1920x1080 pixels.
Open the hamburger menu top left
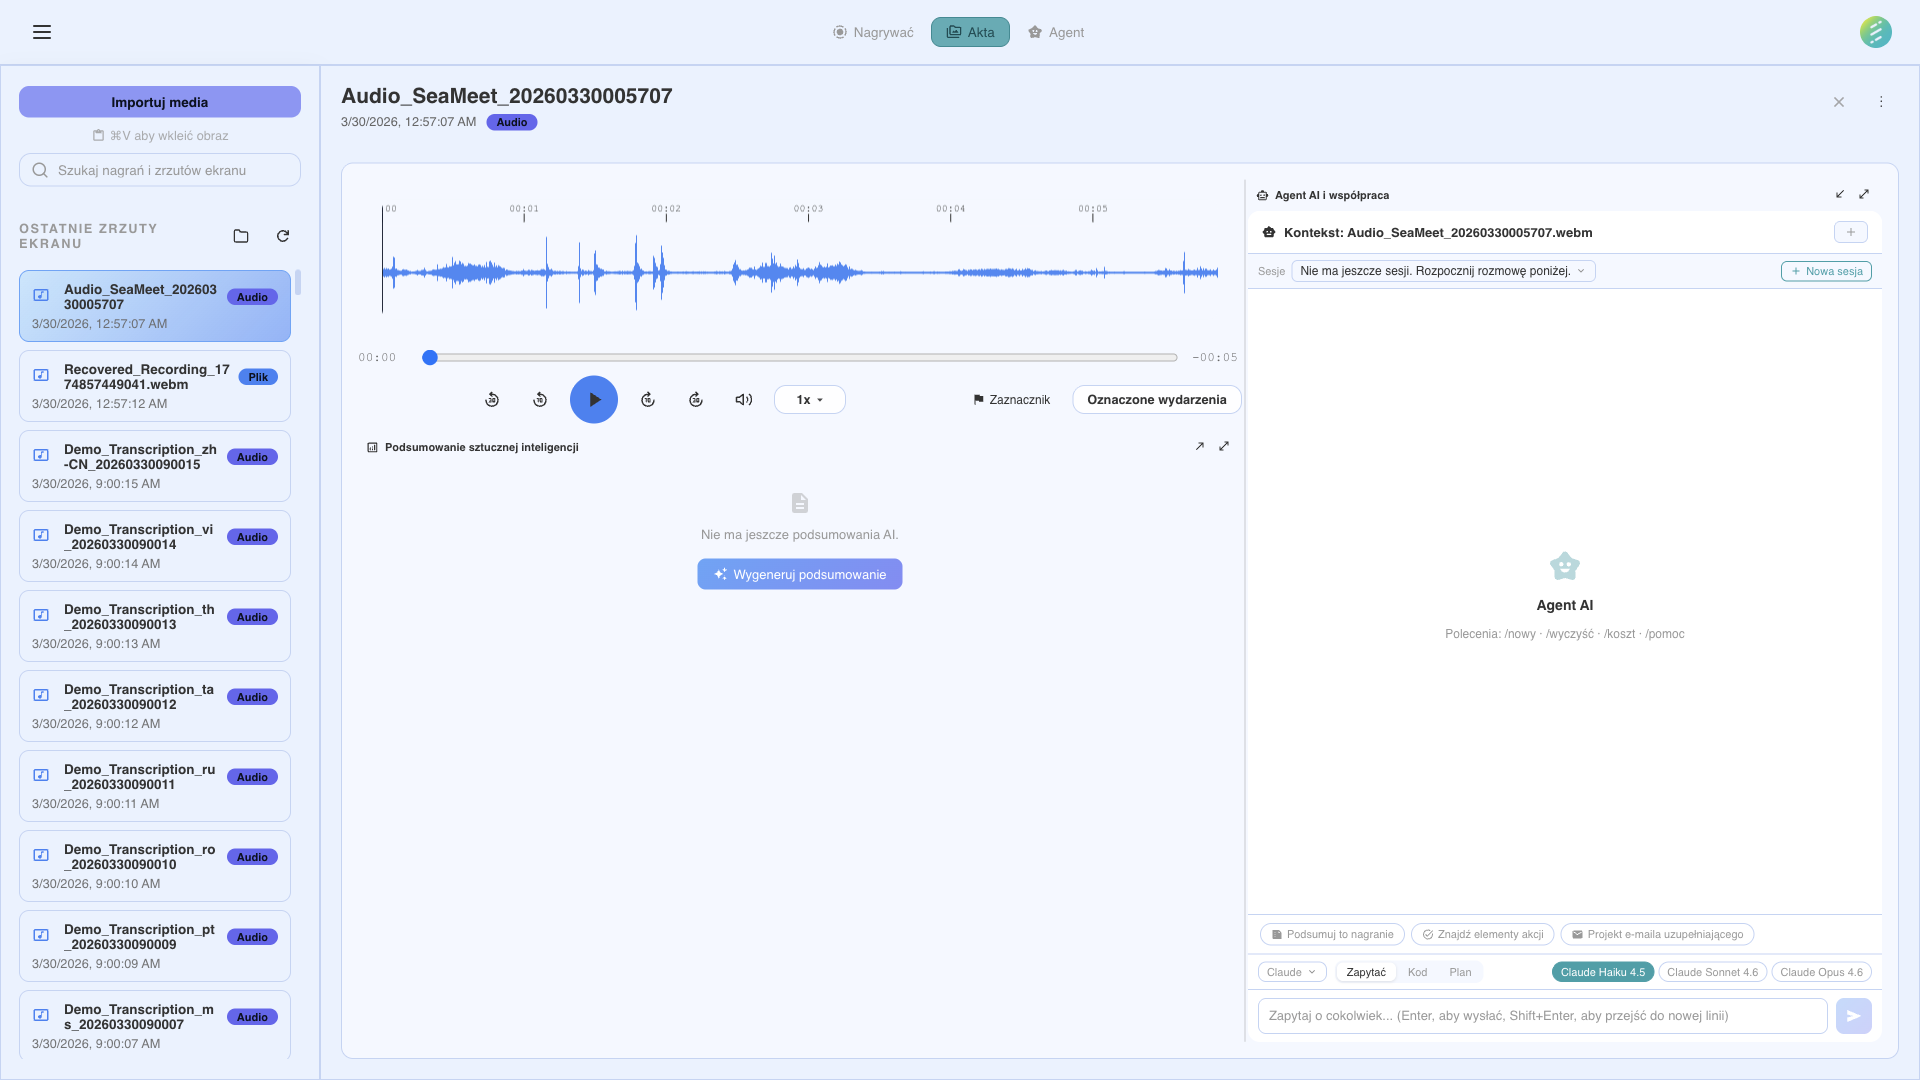[x=42, y=32]
